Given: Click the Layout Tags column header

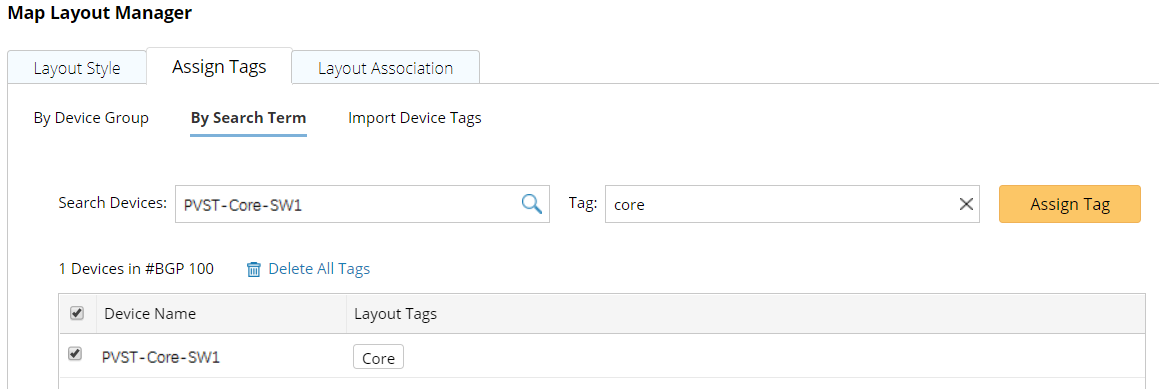Looking at the screenshot, I should (395, 314).
